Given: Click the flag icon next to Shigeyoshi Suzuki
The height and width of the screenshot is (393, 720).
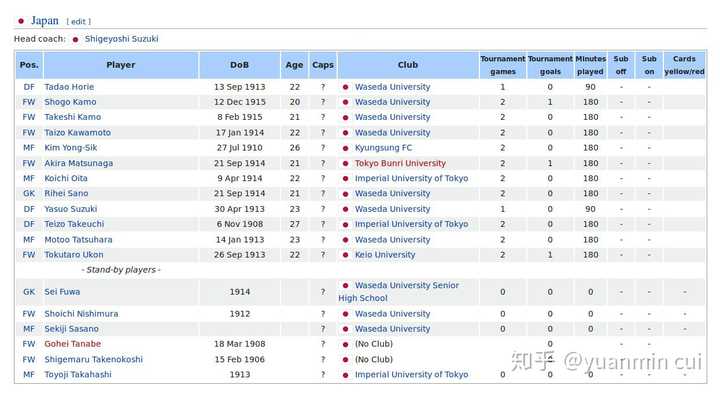Looking at the screenshot, I should pyautogui.click(x=75, y=39).
